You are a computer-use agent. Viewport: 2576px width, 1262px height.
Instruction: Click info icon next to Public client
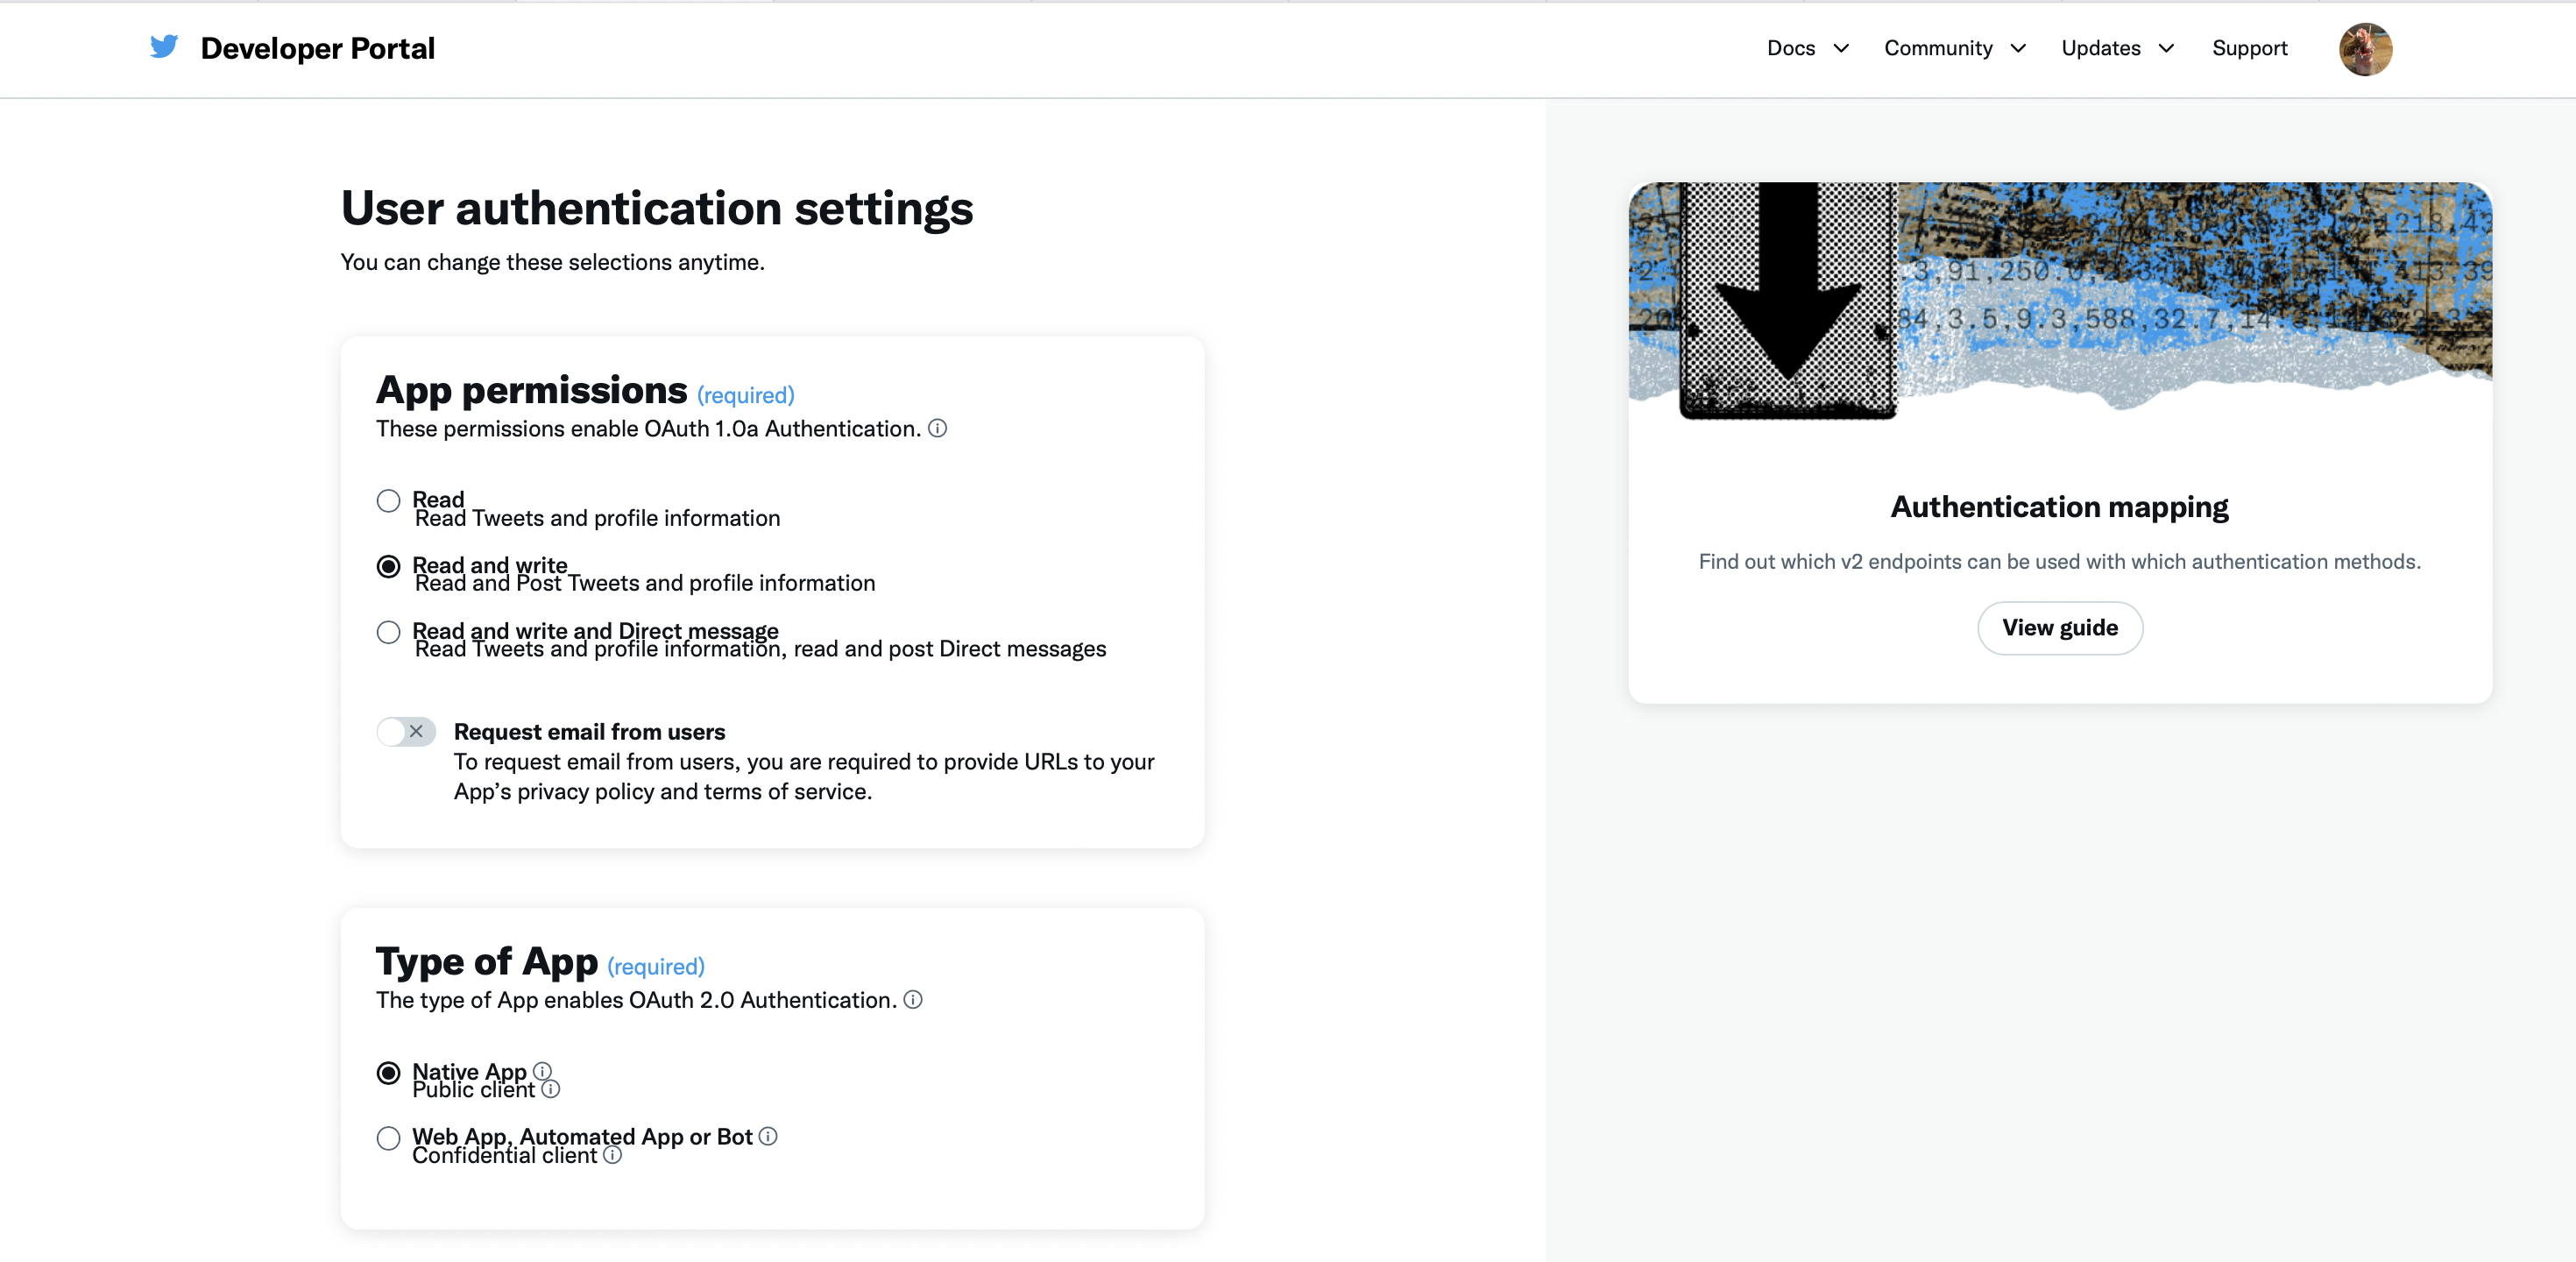[551, 1089]
